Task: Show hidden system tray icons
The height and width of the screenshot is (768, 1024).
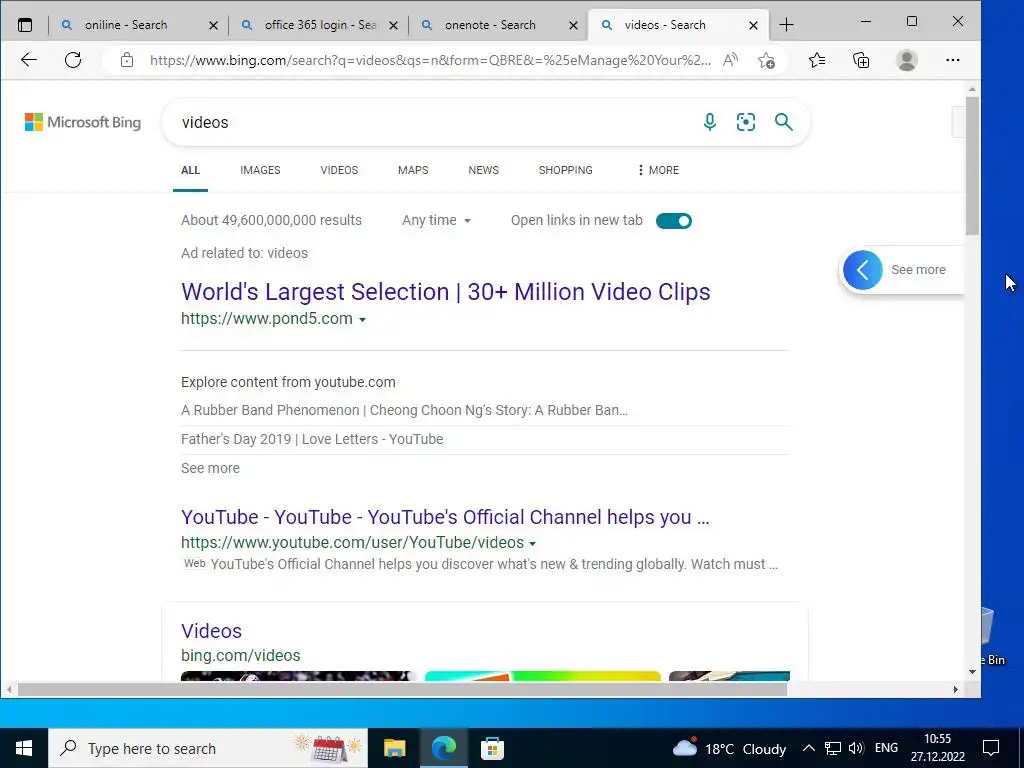Action: tap(808, 748)
